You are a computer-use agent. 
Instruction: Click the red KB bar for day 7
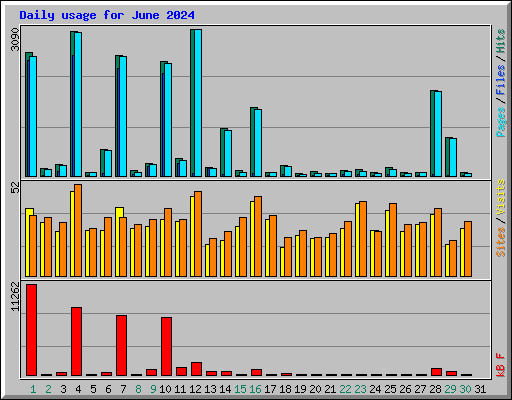click(121, 345)
